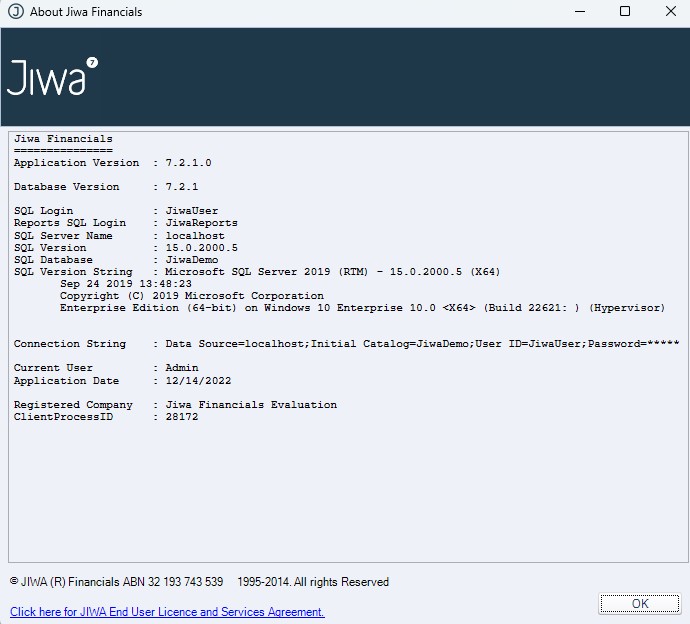690x624 pixels.
Task: Click the Current User Admin line
Action: [x=105, y=368]
